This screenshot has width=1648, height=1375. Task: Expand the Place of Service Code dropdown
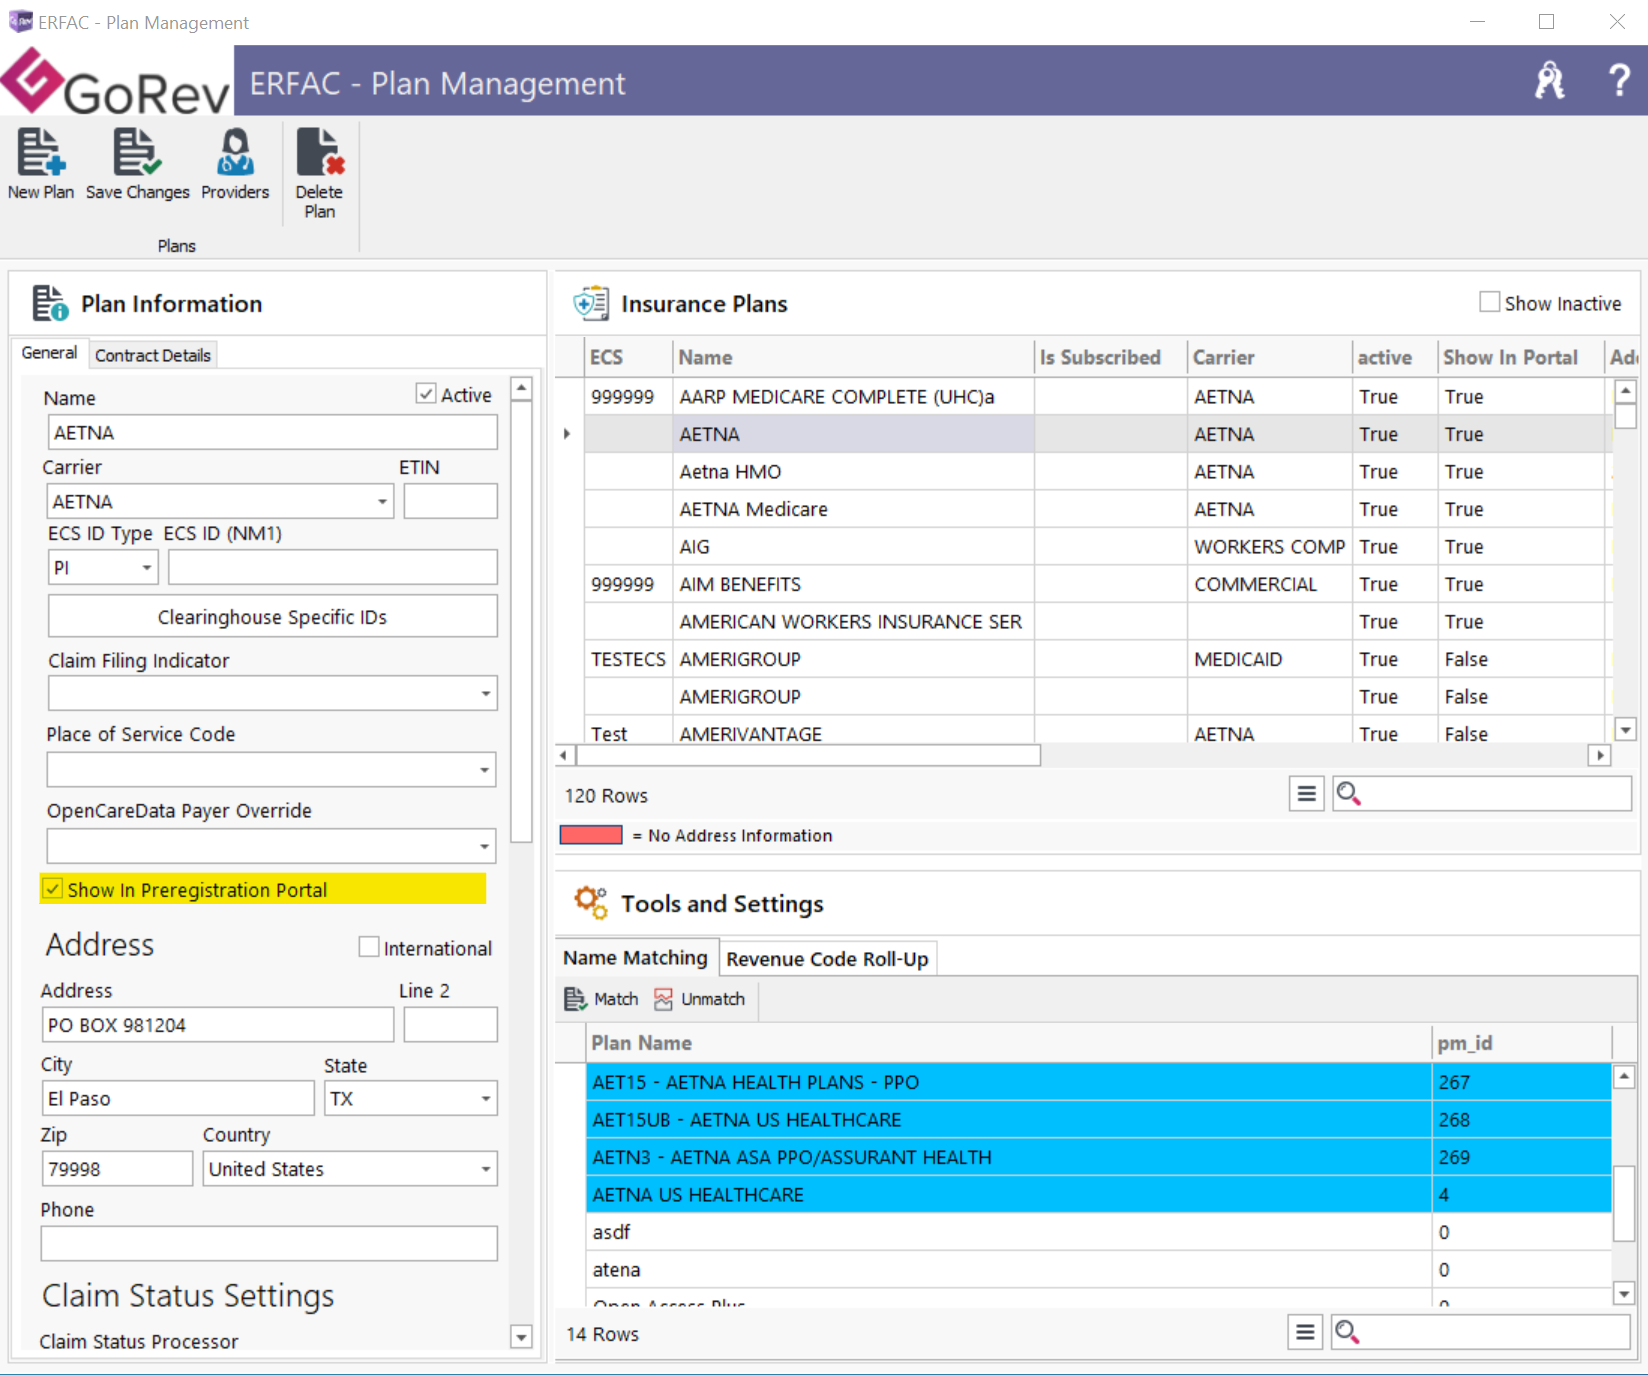click(485, 770)
